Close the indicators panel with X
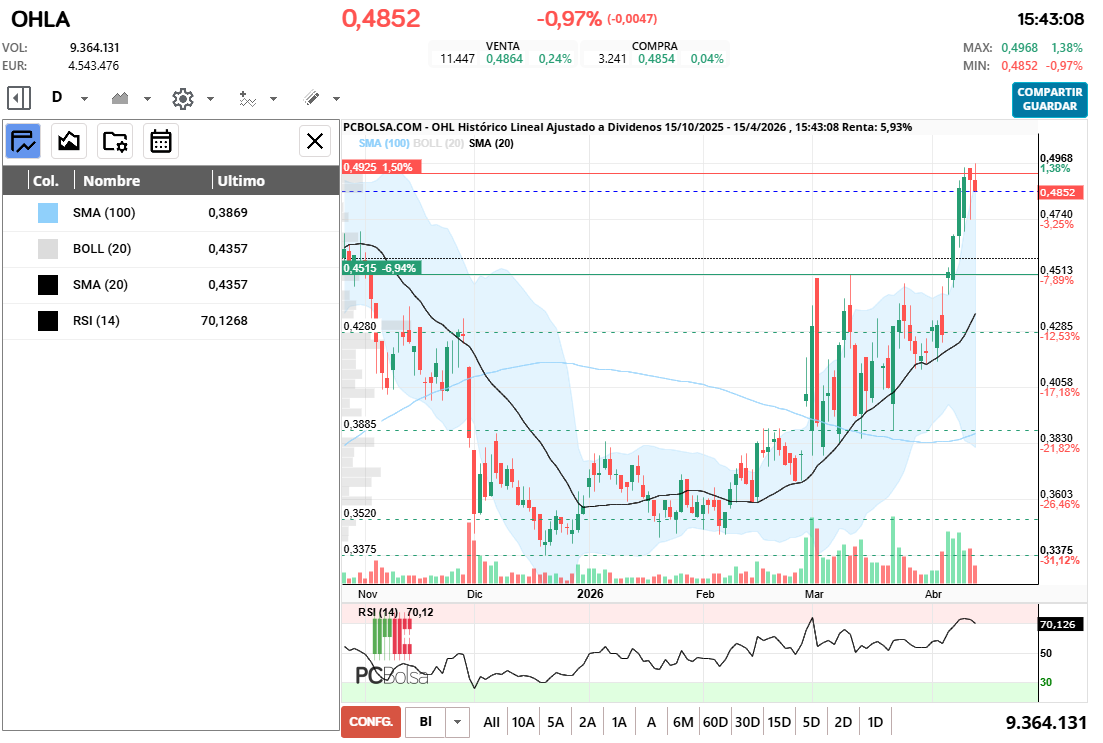 tap(315, 141)
